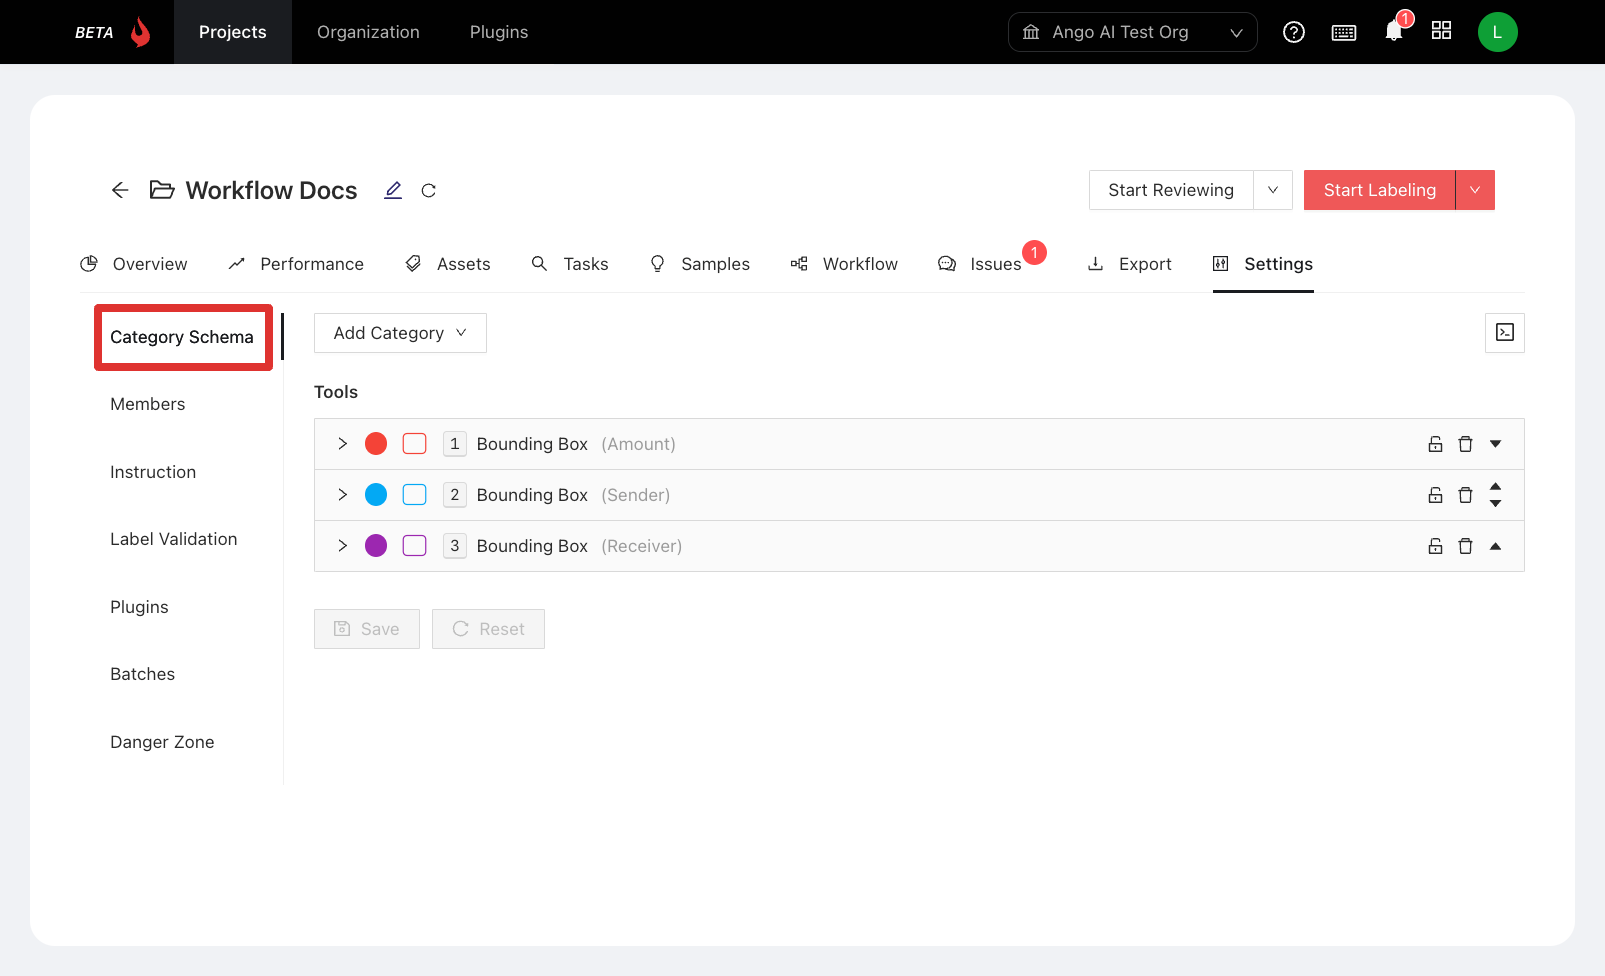Viewport: 1605px width, 976px height.
Task: Toggle lock on Sender bounding box
Action: [x=1435, y=495]
